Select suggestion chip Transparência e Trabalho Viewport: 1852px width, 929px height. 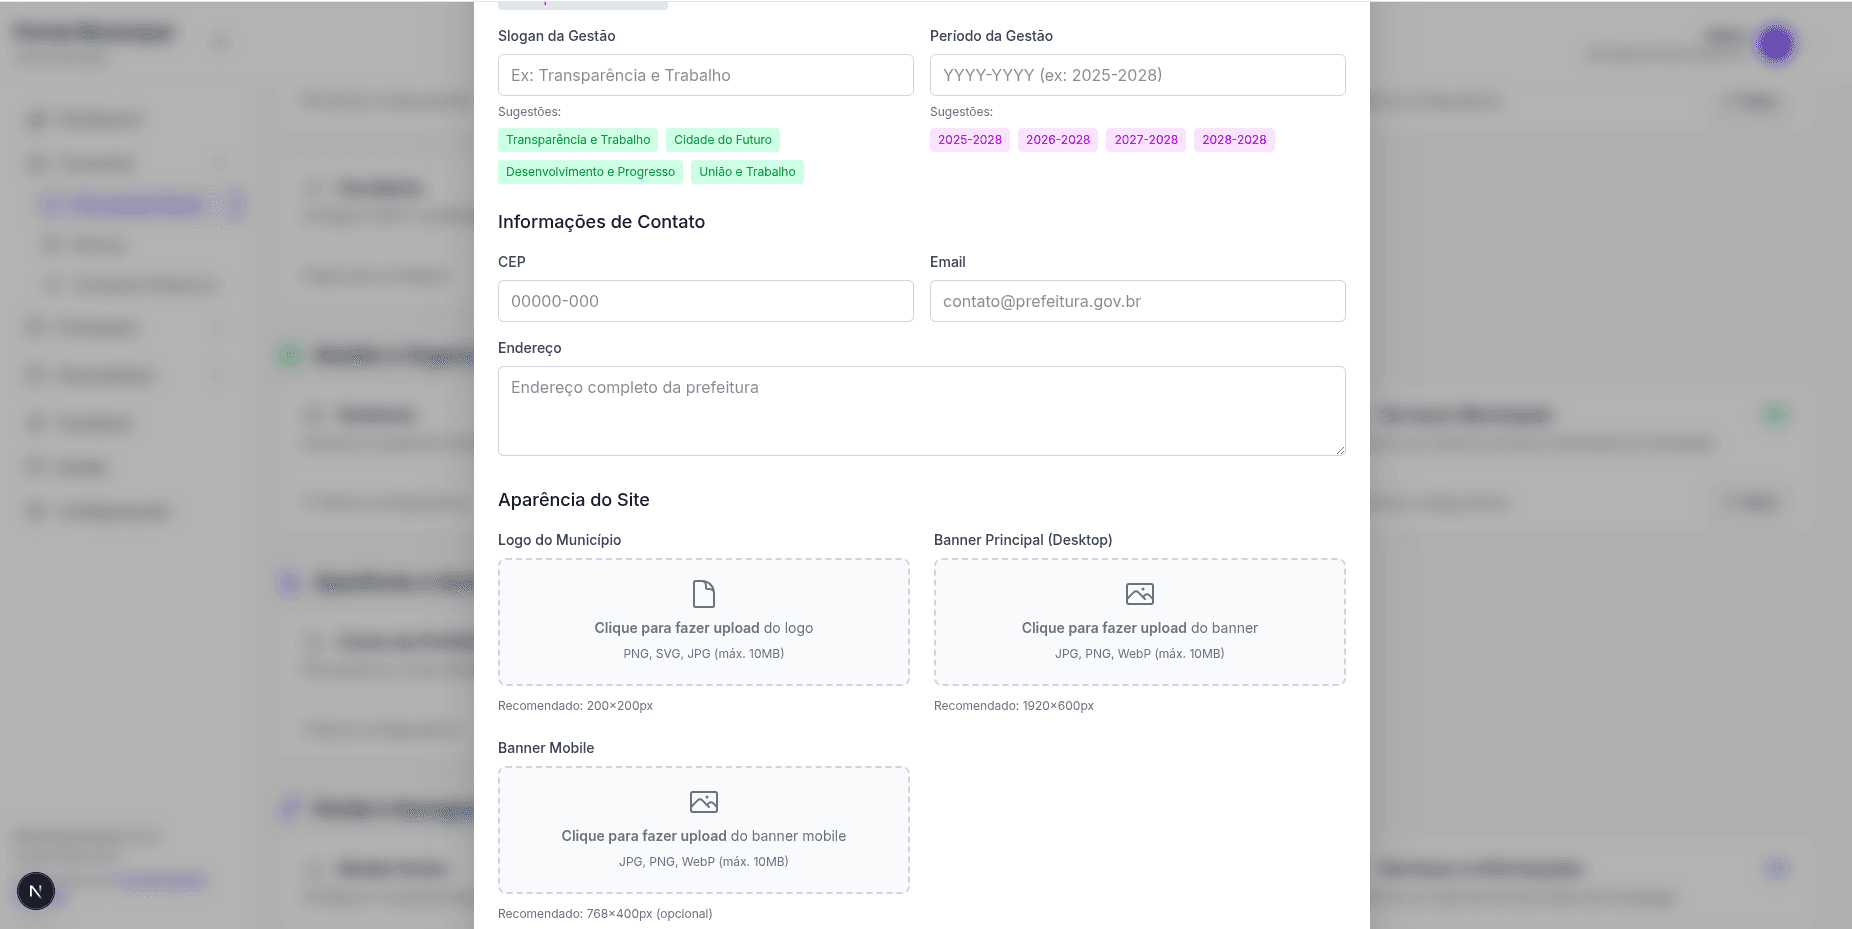tap(578, 139)
